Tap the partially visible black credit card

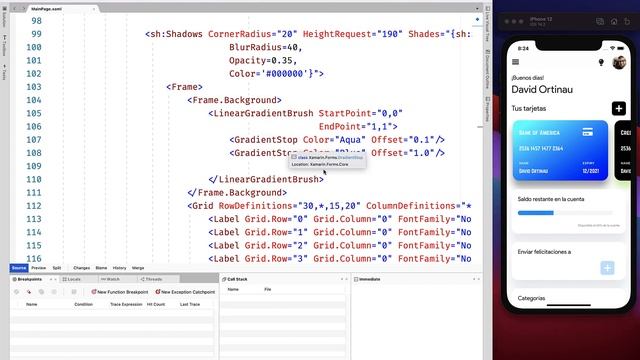623,150
